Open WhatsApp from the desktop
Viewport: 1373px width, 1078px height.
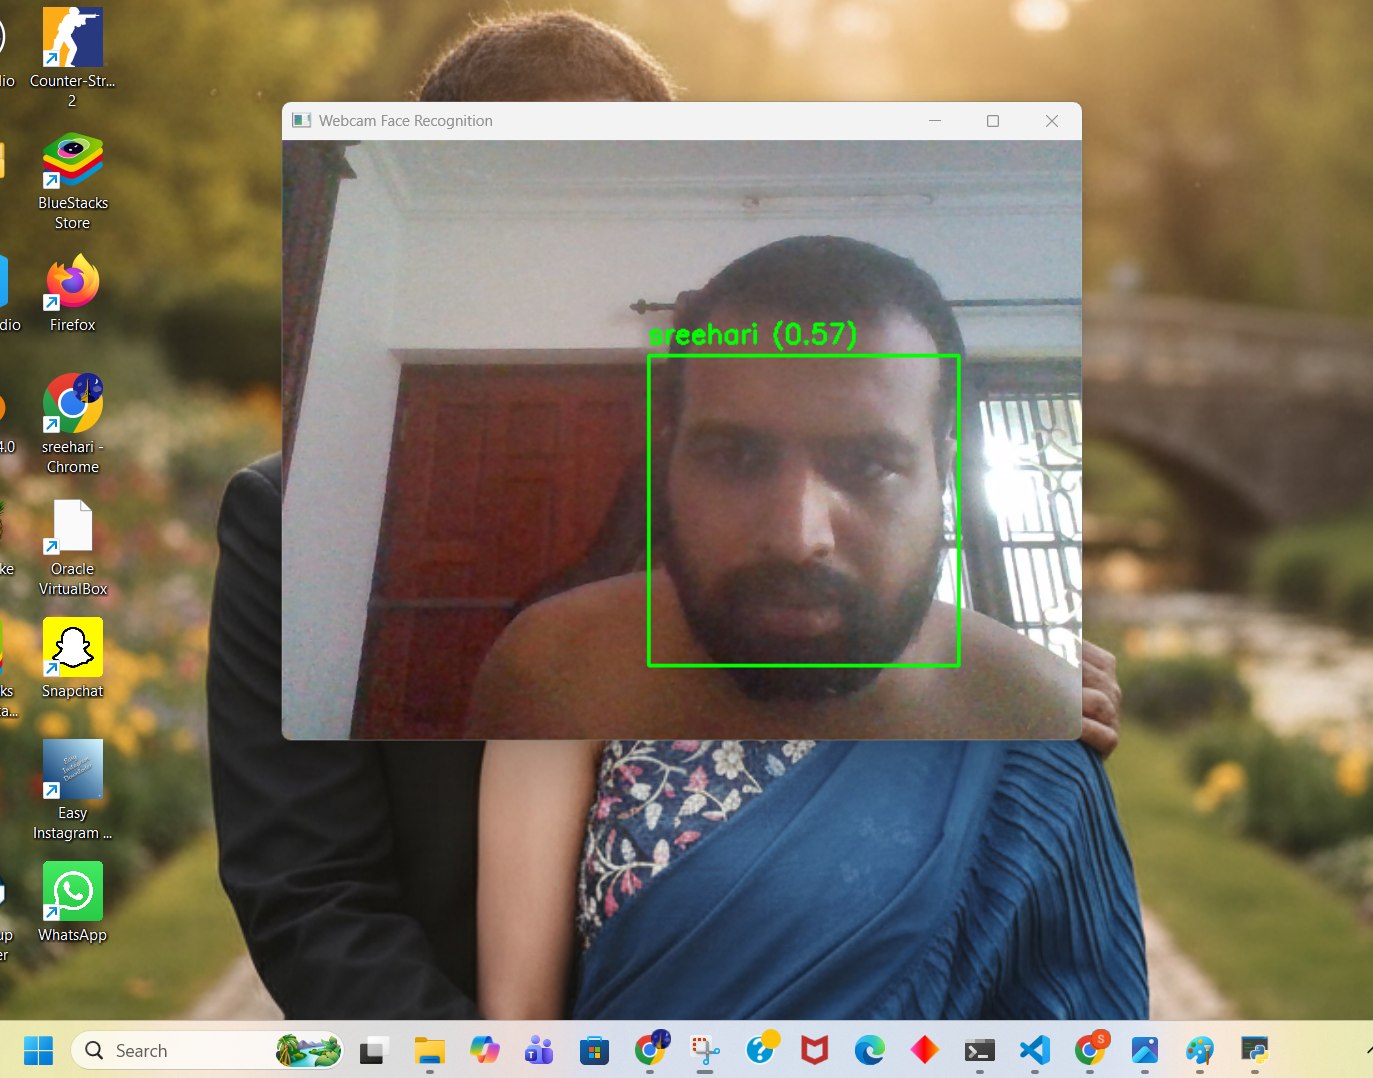(x=71, y=890)
